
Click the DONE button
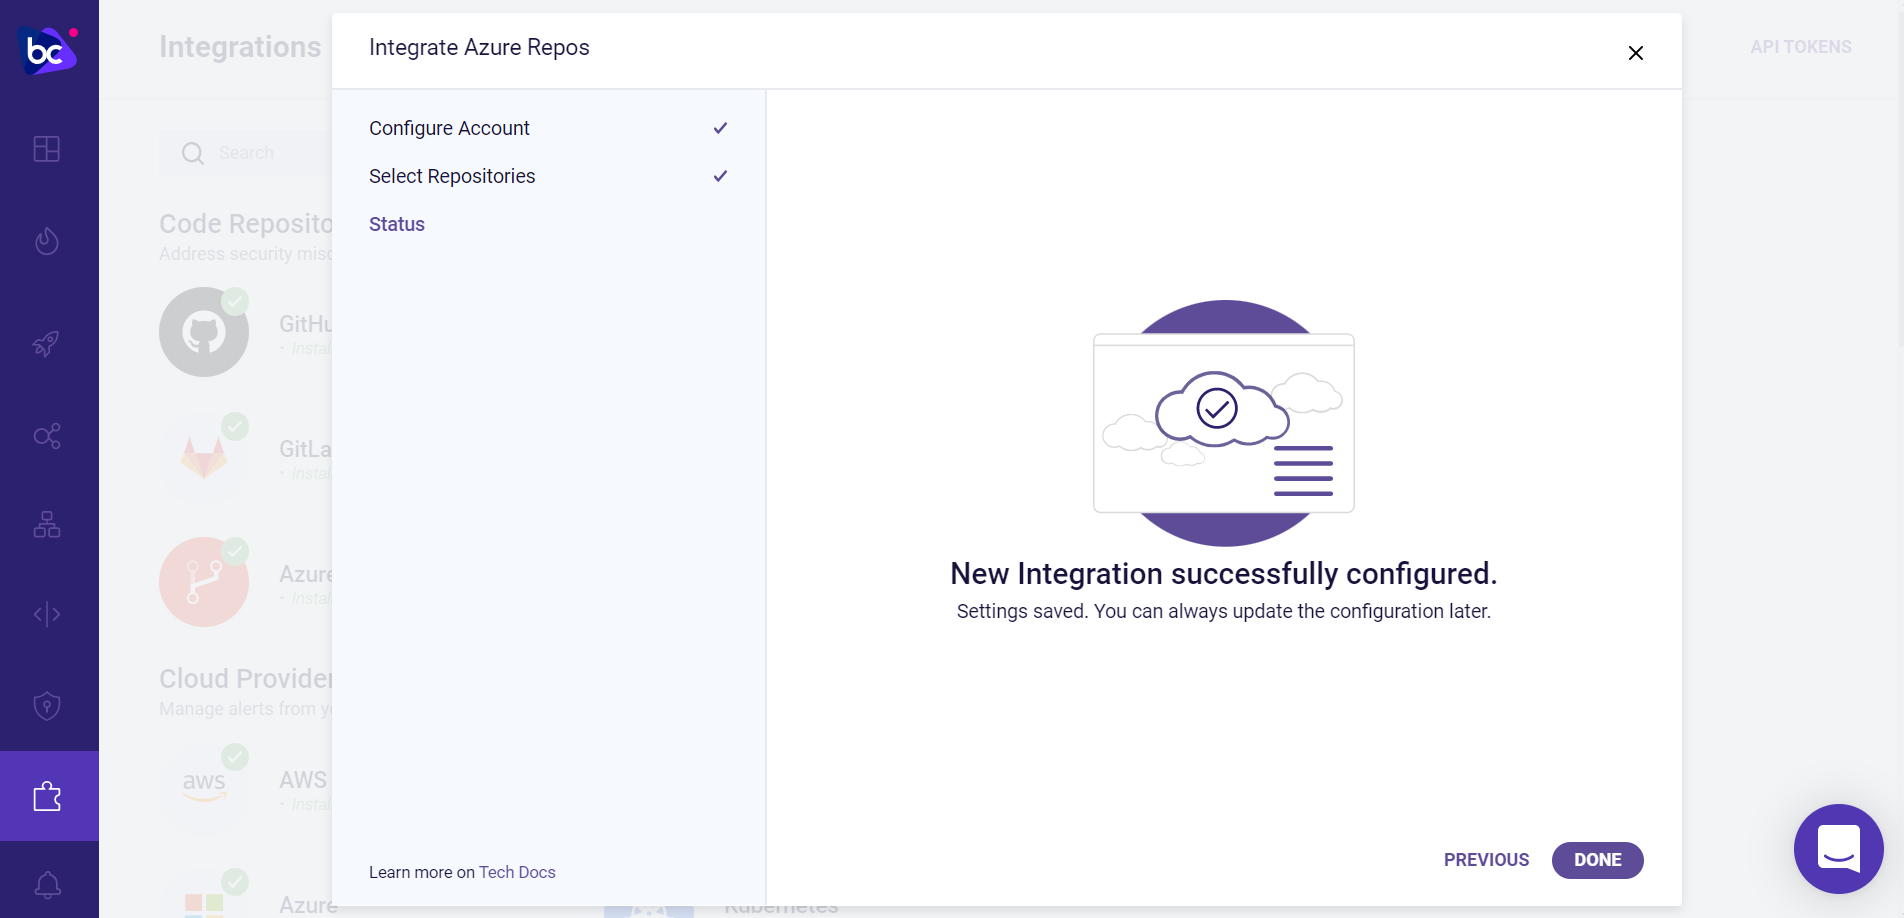tap(1598, 860)
